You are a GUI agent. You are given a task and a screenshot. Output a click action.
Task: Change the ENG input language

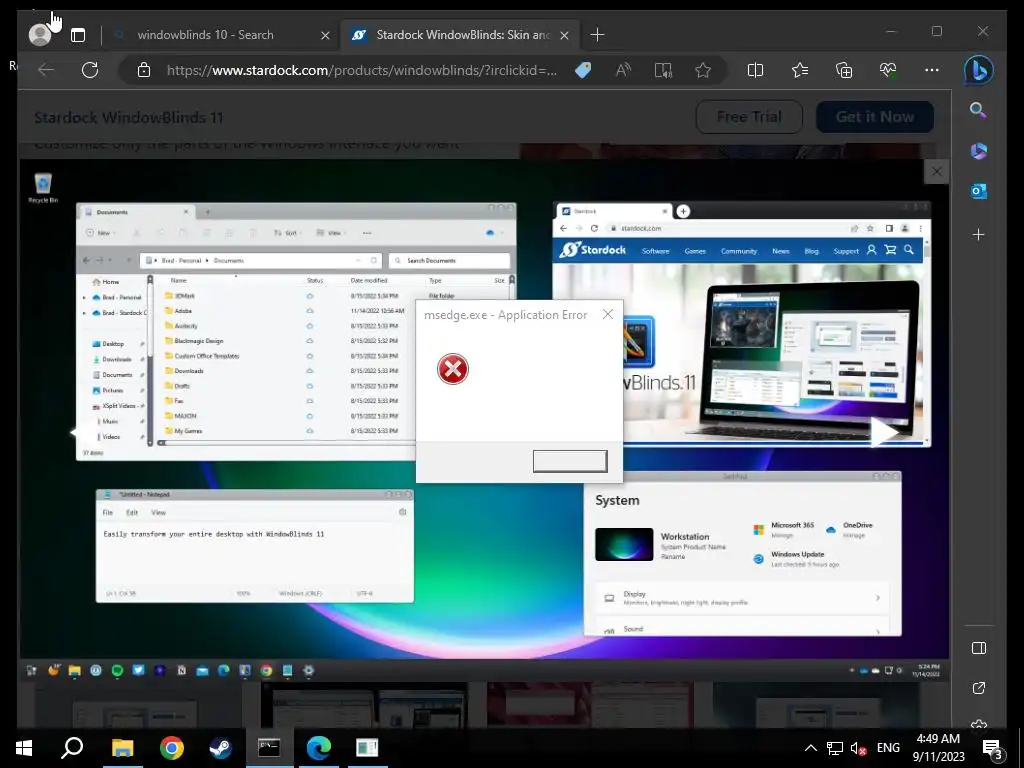click(888, 748)
